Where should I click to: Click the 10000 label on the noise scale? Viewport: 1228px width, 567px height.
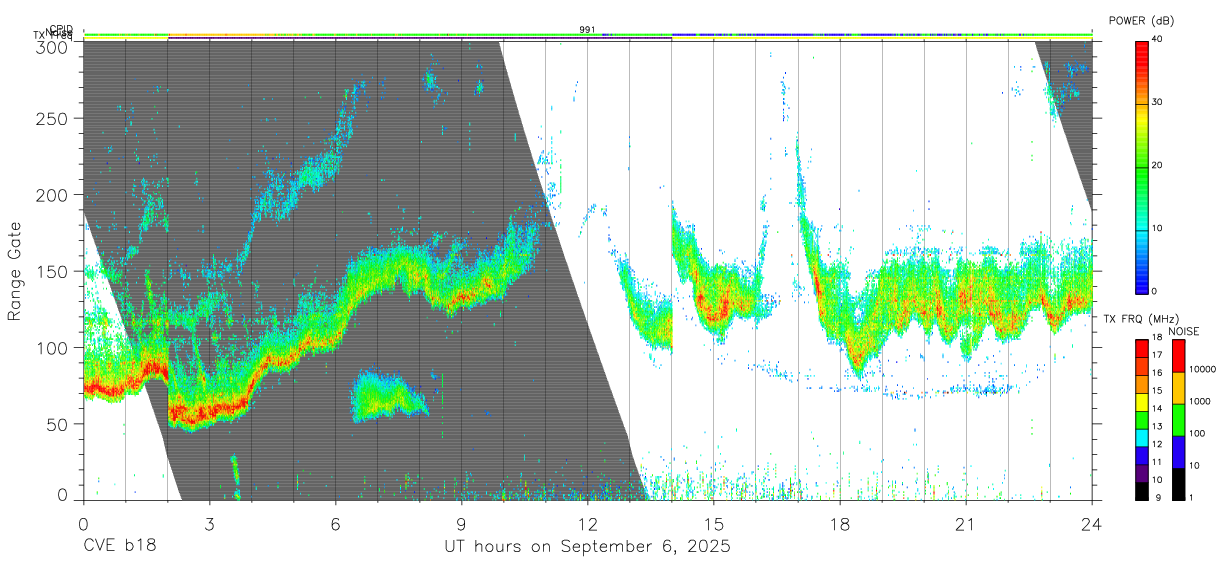tap(1202, 370)
